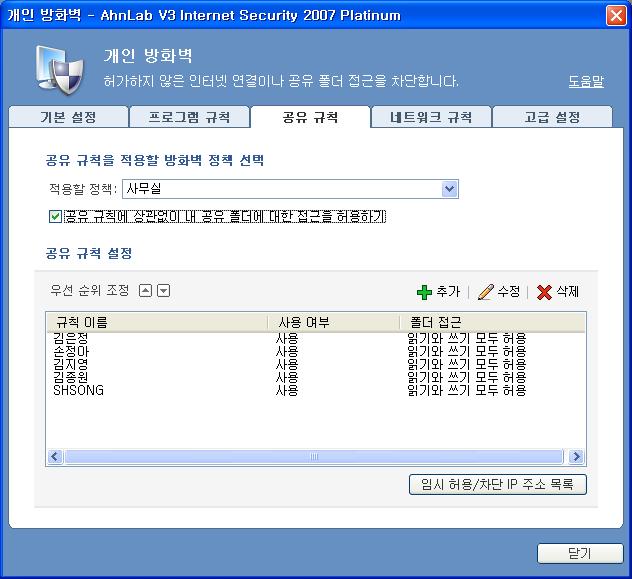The width and height of the screenshot is (632, 579).
Task: Move rule priority up with up arrow
Action: (x=145, y=291)
